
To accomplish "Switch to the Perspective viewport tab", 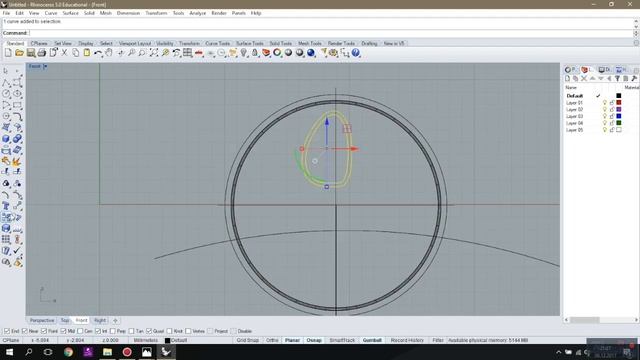I will click(x=42, y=320).
